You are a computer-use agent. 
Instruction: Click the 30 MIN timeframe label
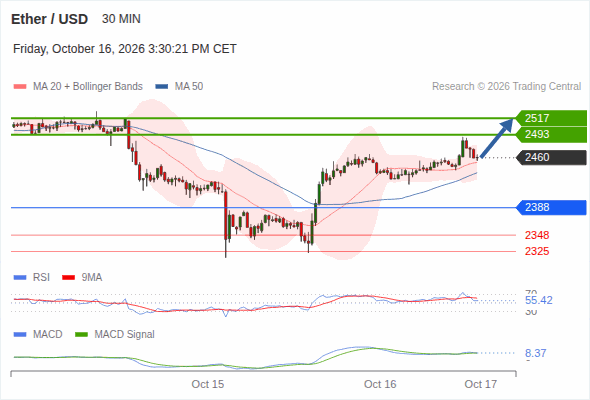[121, 19]
